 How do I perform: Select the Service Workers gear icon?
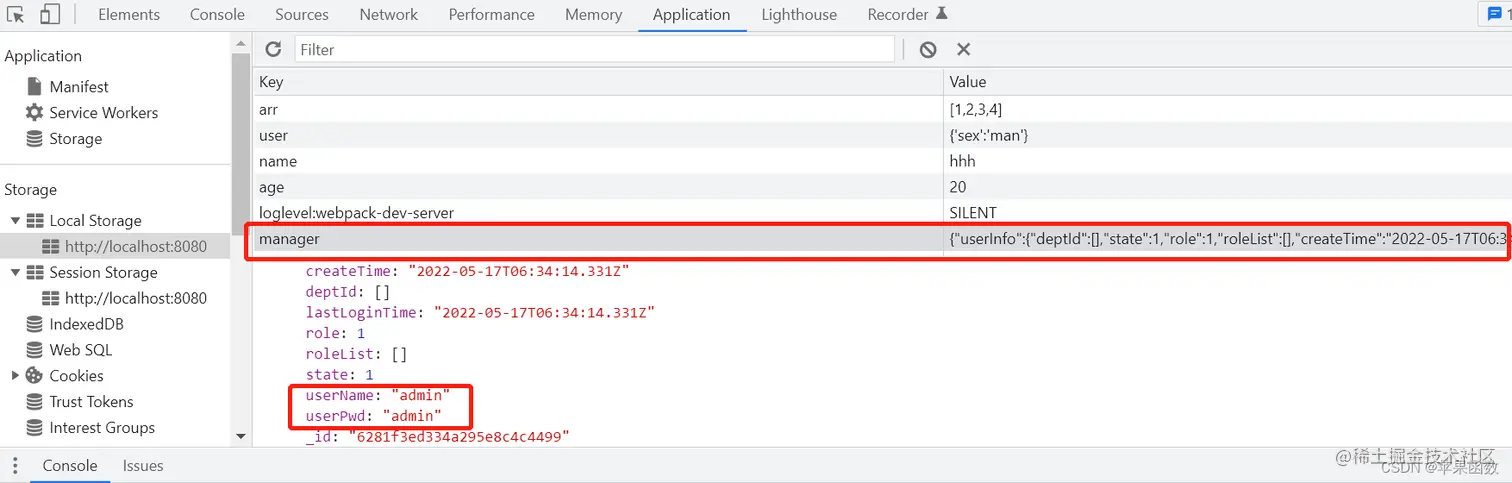coord(34,113)
